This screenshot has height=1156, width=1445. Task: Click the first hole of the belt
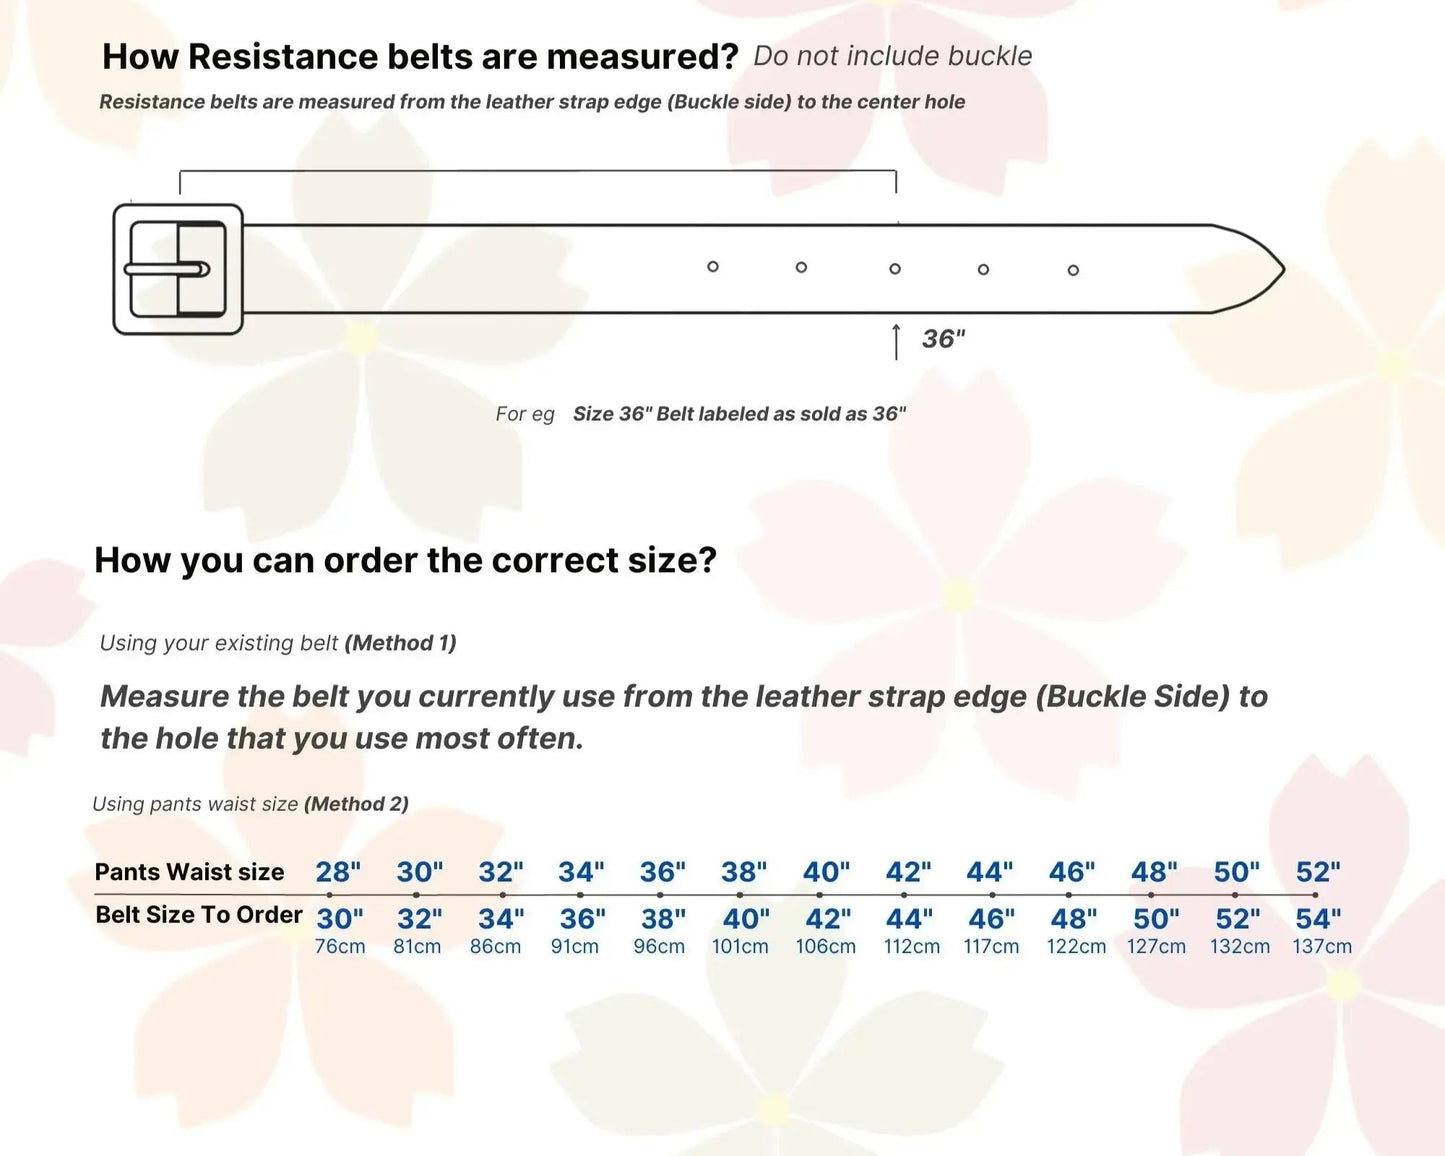(x=713, y=267)
